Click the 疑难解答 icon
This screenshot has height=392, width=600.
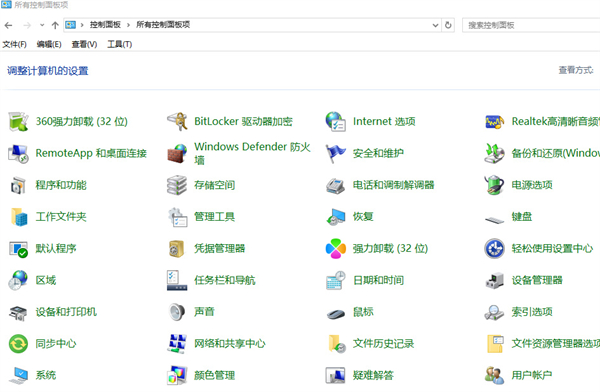point(336,376)
